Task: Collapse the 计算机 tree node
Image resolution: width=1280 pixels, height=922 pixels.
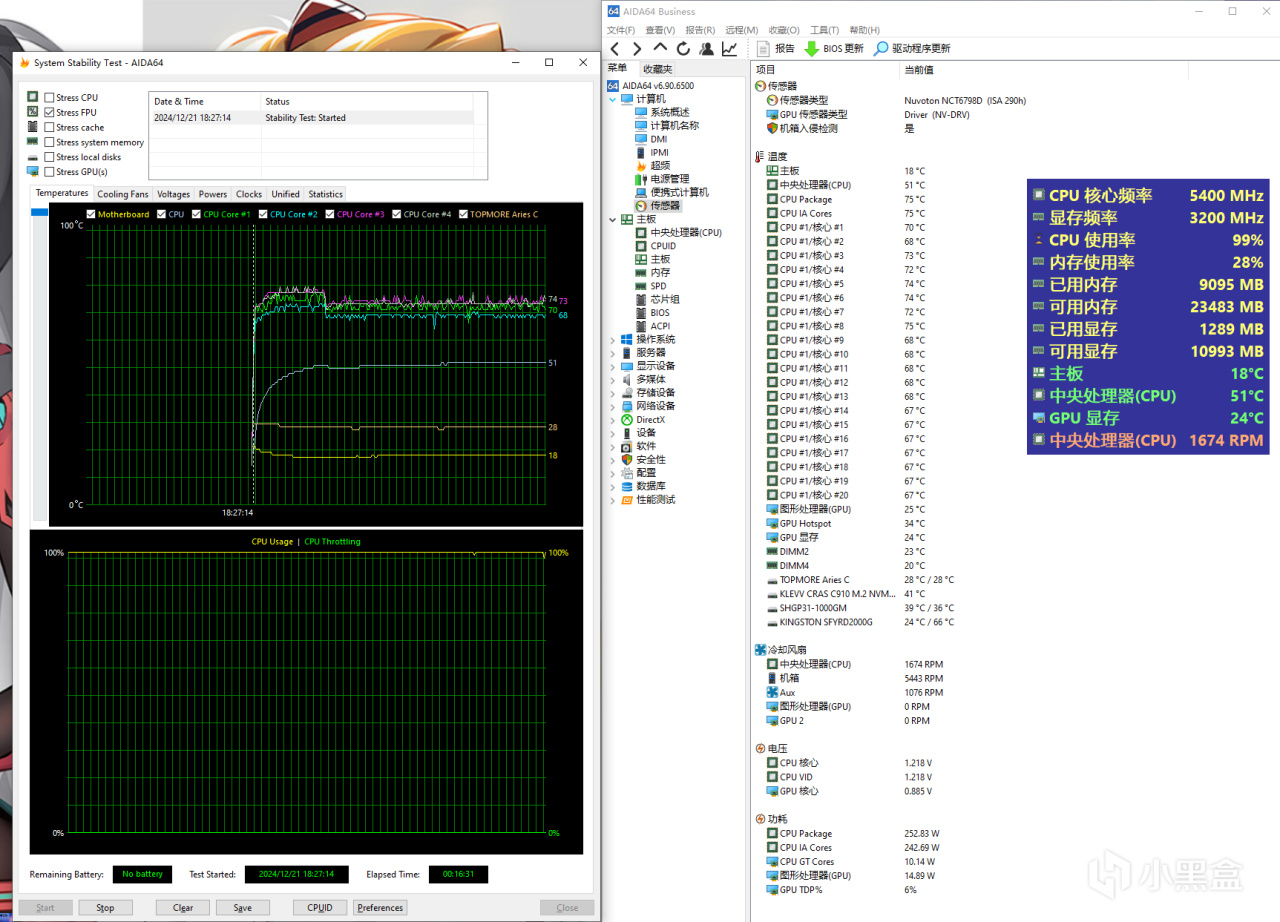Action: [x=613, y=99]
